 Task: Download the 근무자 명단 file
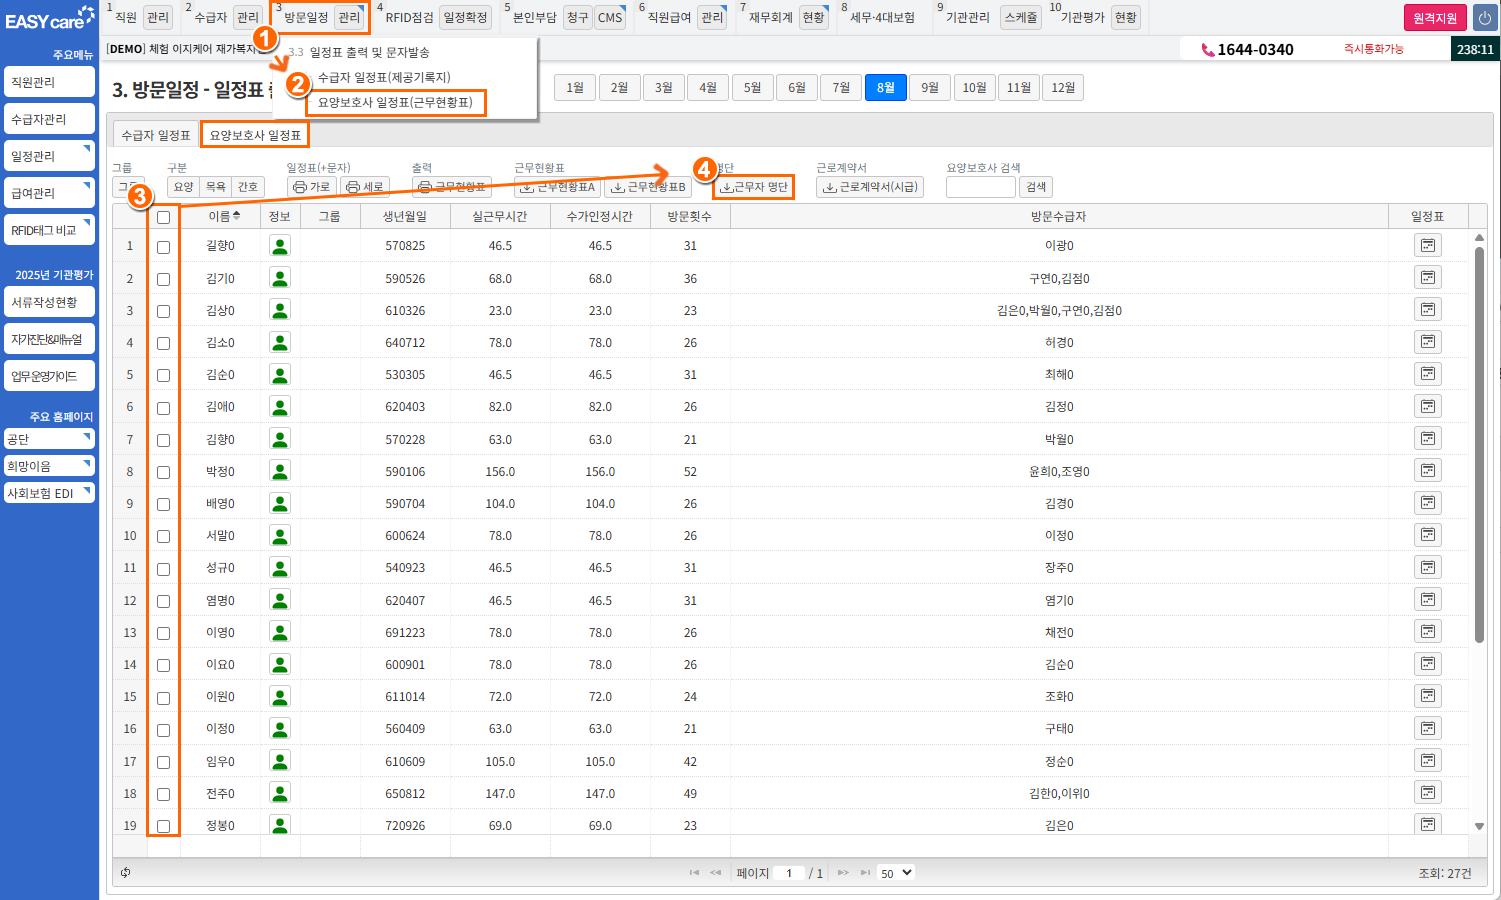pyautogui.click(x=754, y=187)
